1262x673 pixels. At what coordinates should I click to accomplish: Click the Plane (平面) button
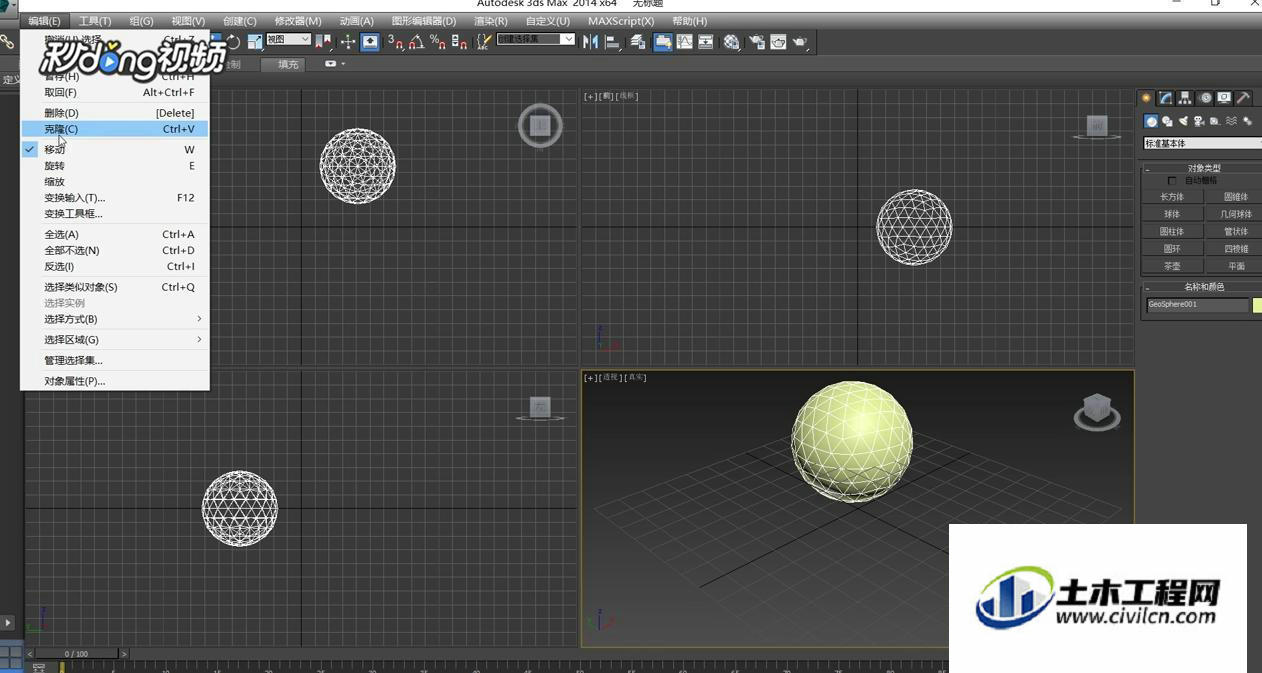pos(1235,266)
